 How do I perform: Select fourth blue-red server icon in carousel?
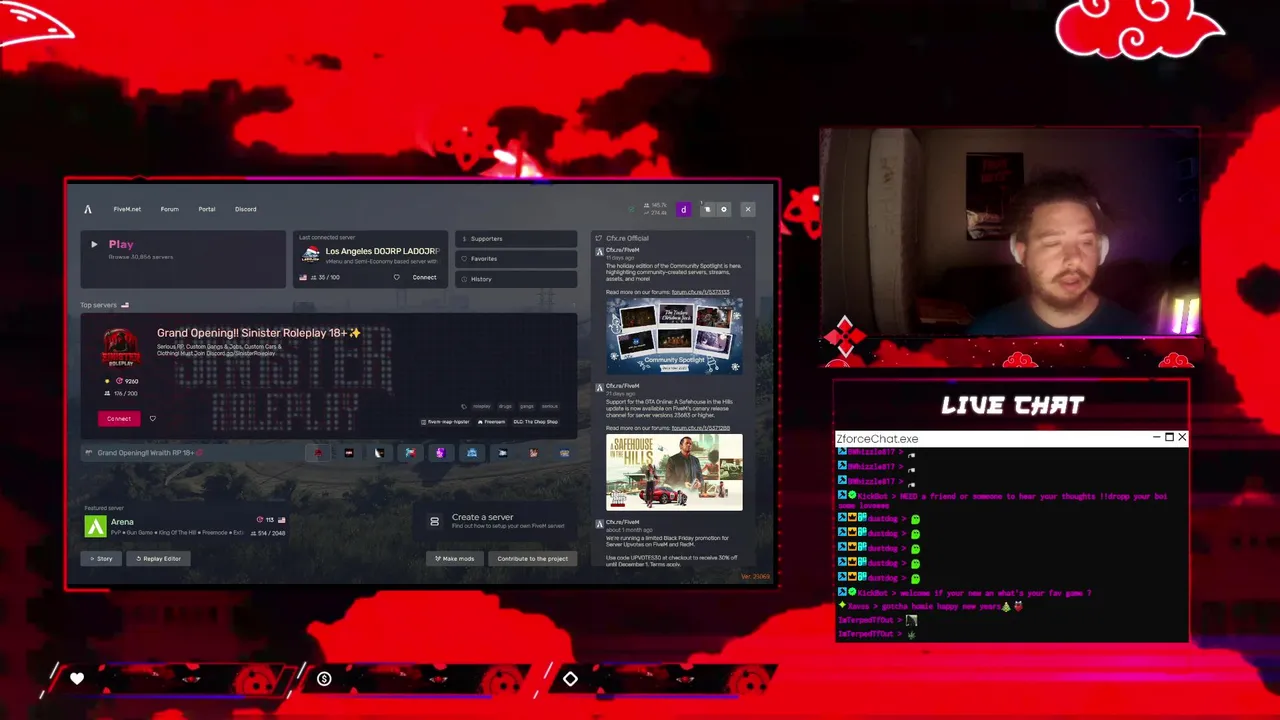tap(410, 453)
